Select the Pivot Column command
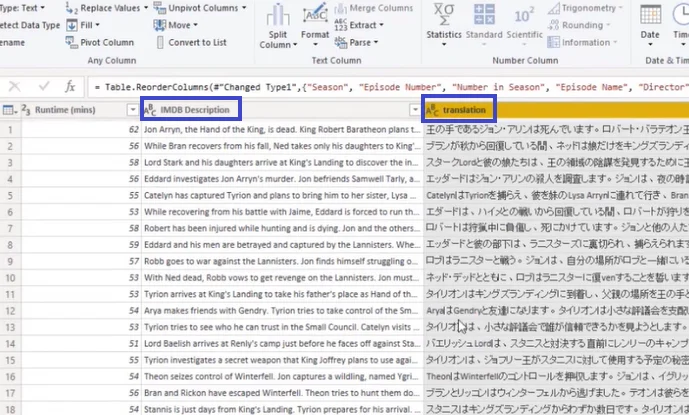The image size is (689, 415). pyautogui.click(x=100, y=42)
